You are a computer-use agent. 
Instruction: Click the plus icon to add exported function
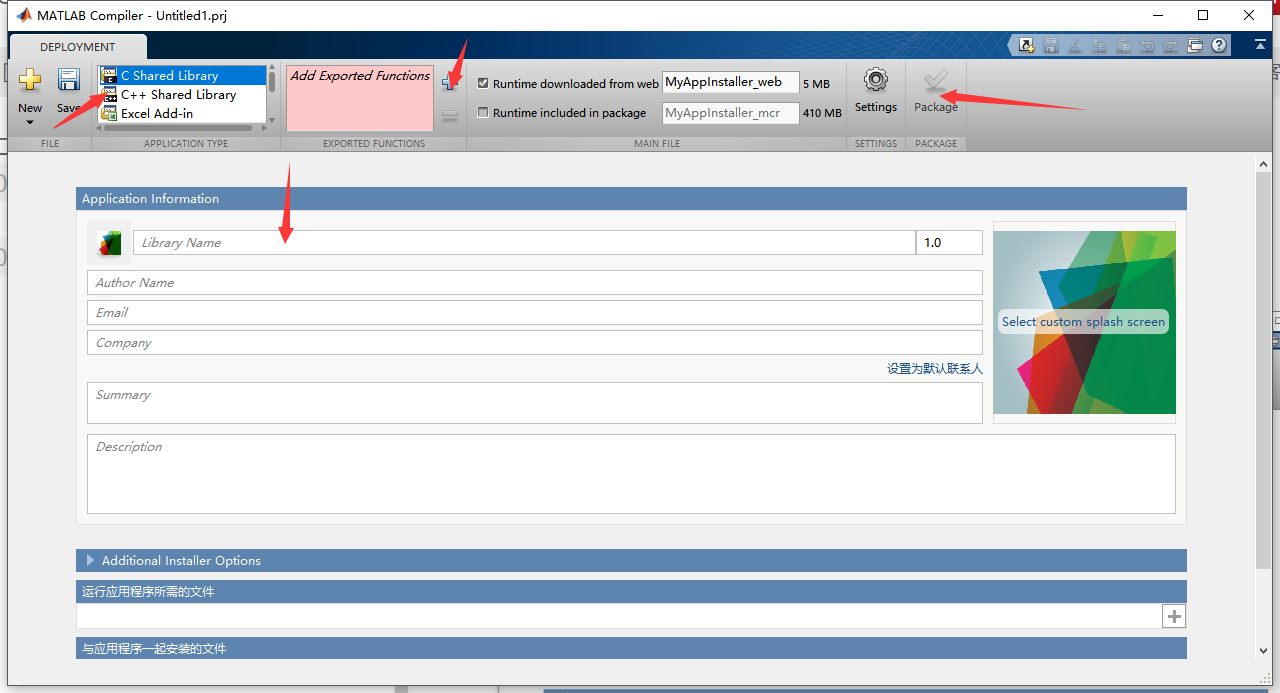tap(450, 84)
